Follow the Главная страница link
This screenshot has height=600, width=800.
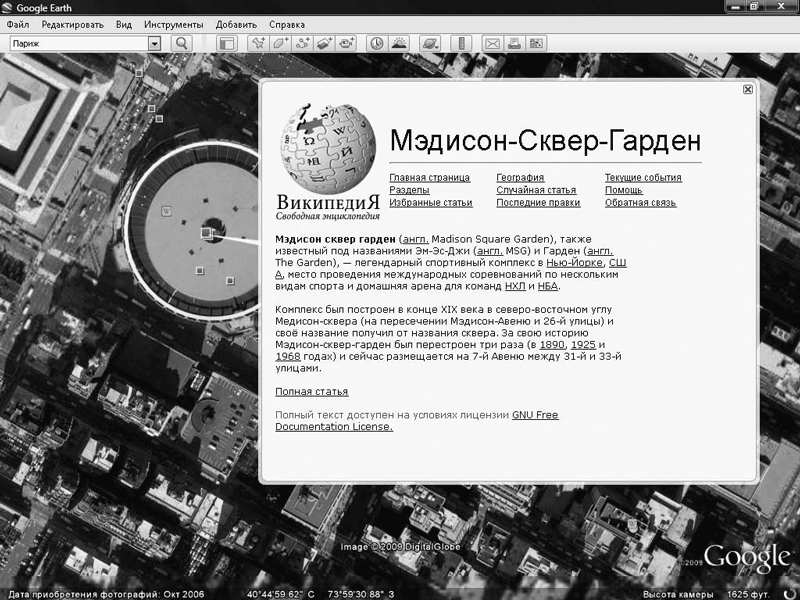pyautogui.click(x=430, y=178)
